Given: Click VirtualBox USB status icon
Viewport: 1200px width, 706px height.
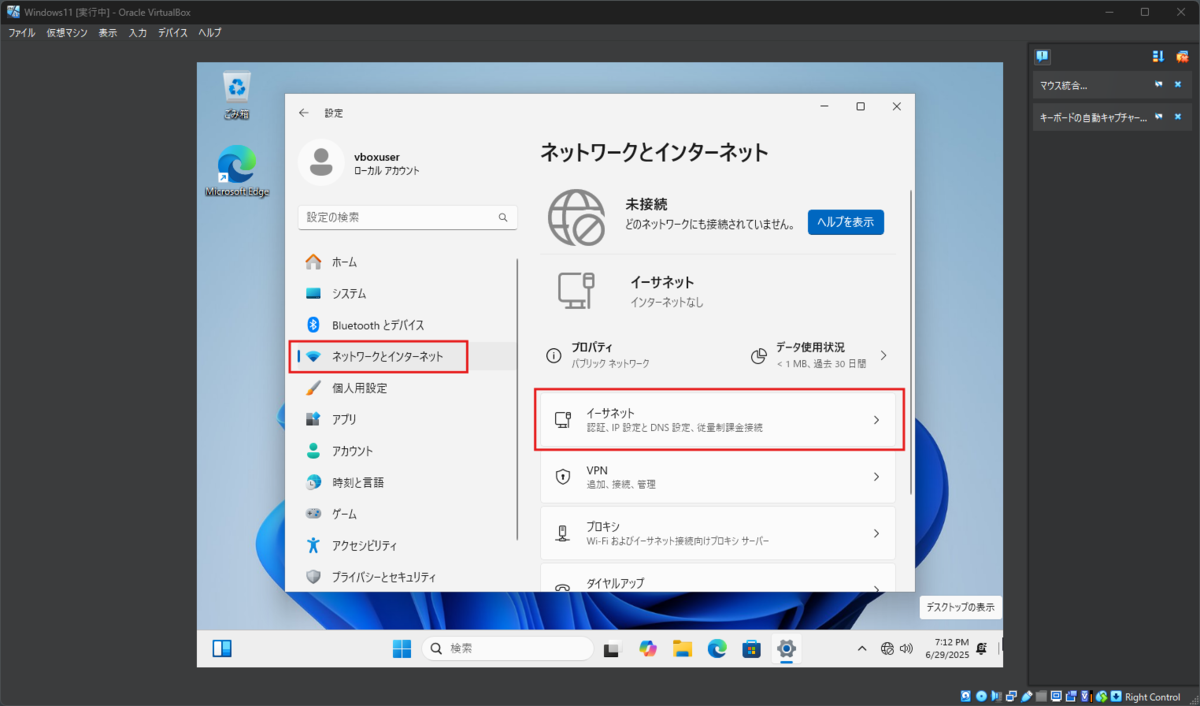Looking at the screenshot, I should coord(1026,697).
